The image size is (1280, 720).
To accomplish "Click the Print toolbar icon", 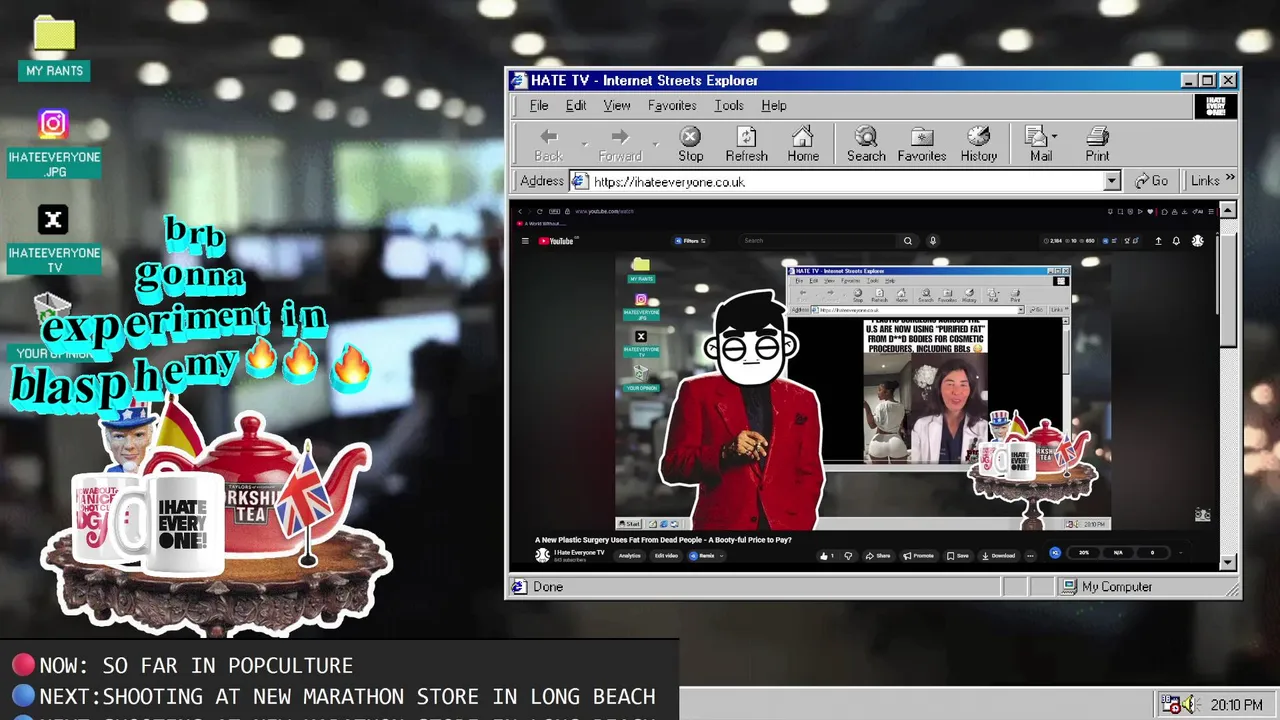I will pos(1097,136).
